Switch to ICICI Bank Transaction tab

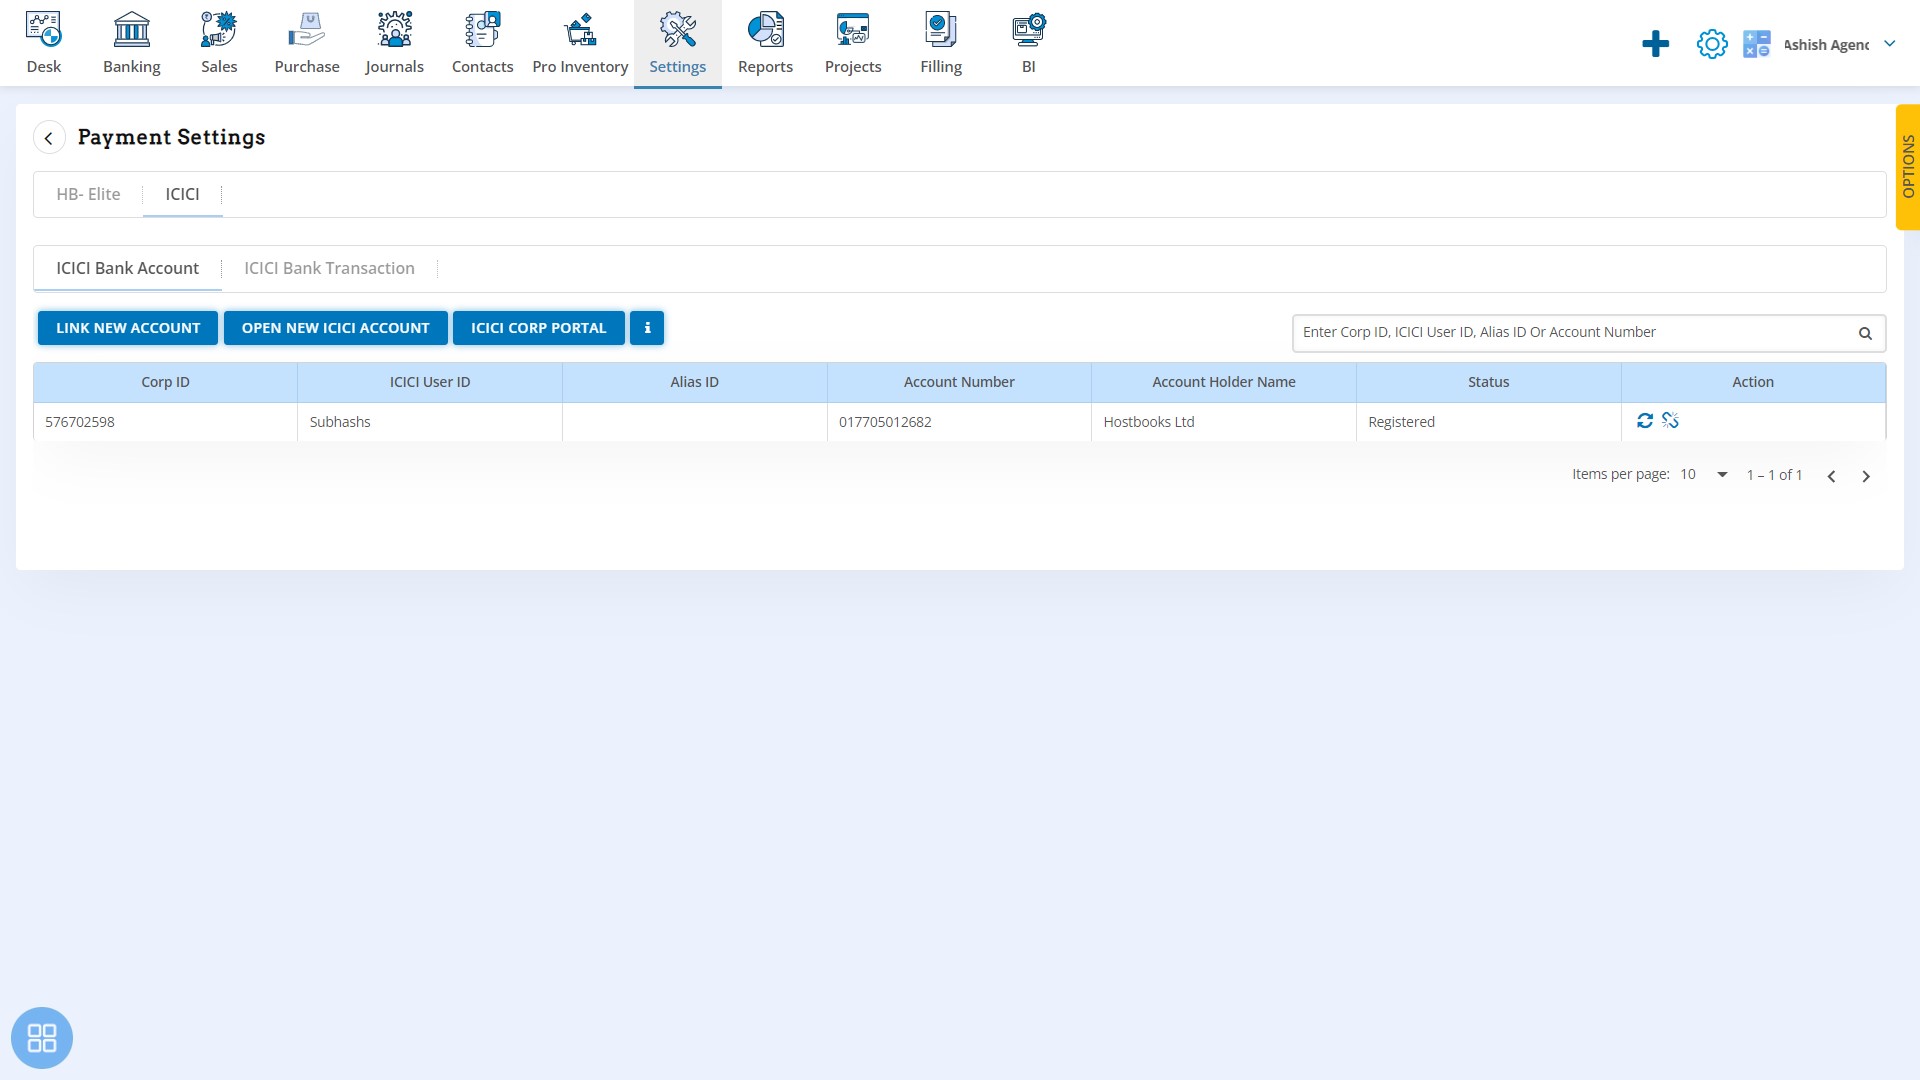(328, 266)
